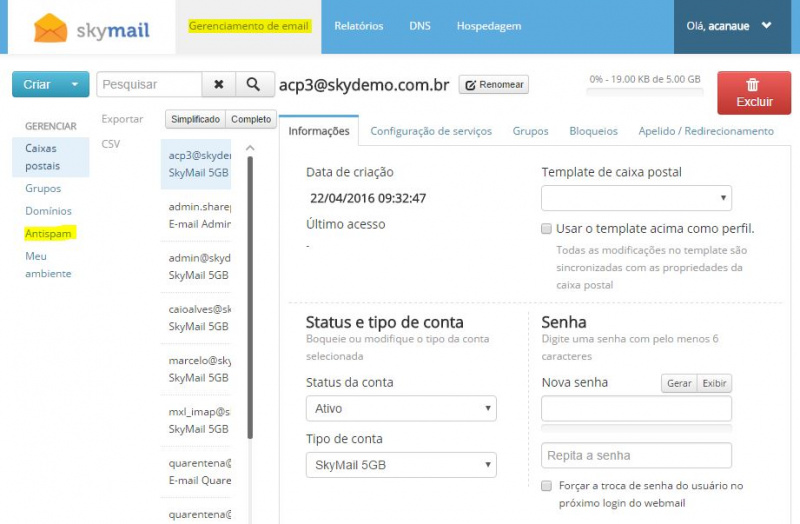Image resolution: width=800 pixels, height=524 pixels.
Task: Open the Status da conta dropdown
Action: pos(401,408)
